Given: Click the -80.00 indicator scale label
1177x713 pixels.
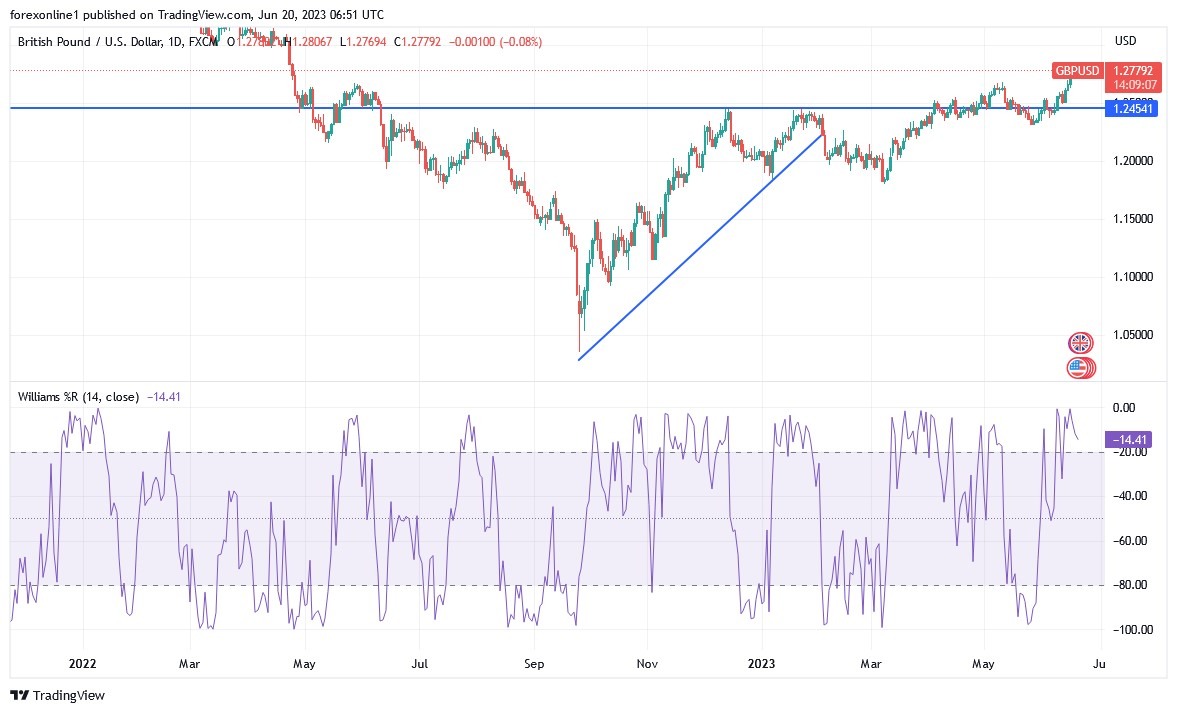Looking at the screenshot, I should [1129, 585].
